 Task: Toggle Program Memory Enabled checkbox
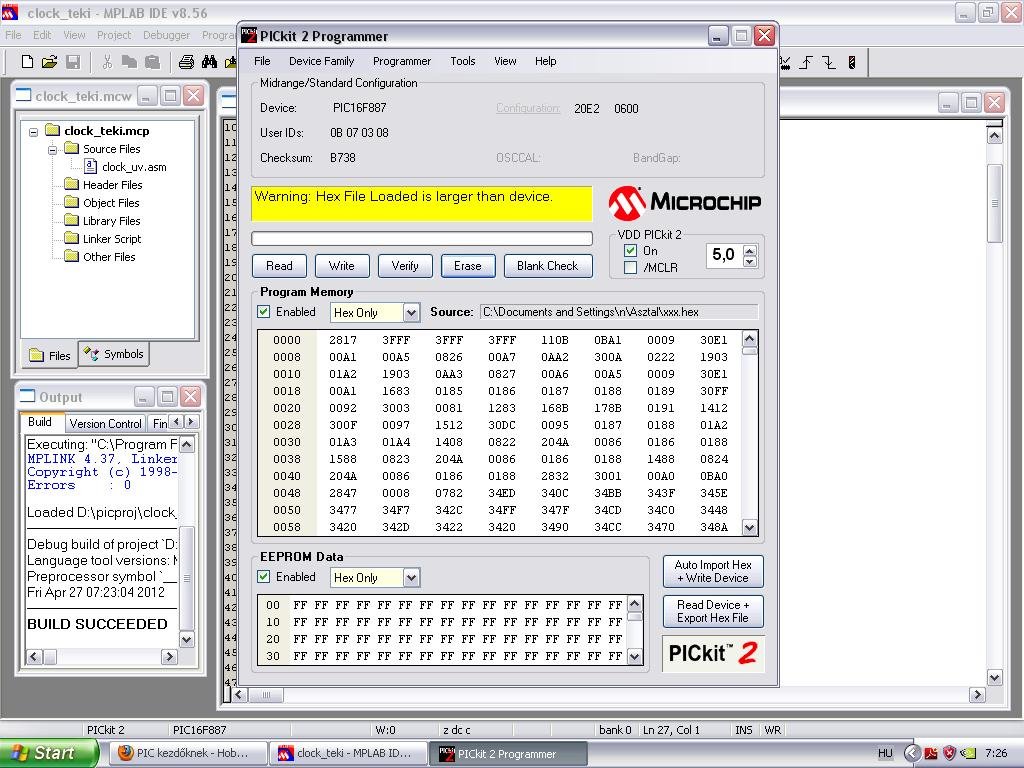coord(263,312)
